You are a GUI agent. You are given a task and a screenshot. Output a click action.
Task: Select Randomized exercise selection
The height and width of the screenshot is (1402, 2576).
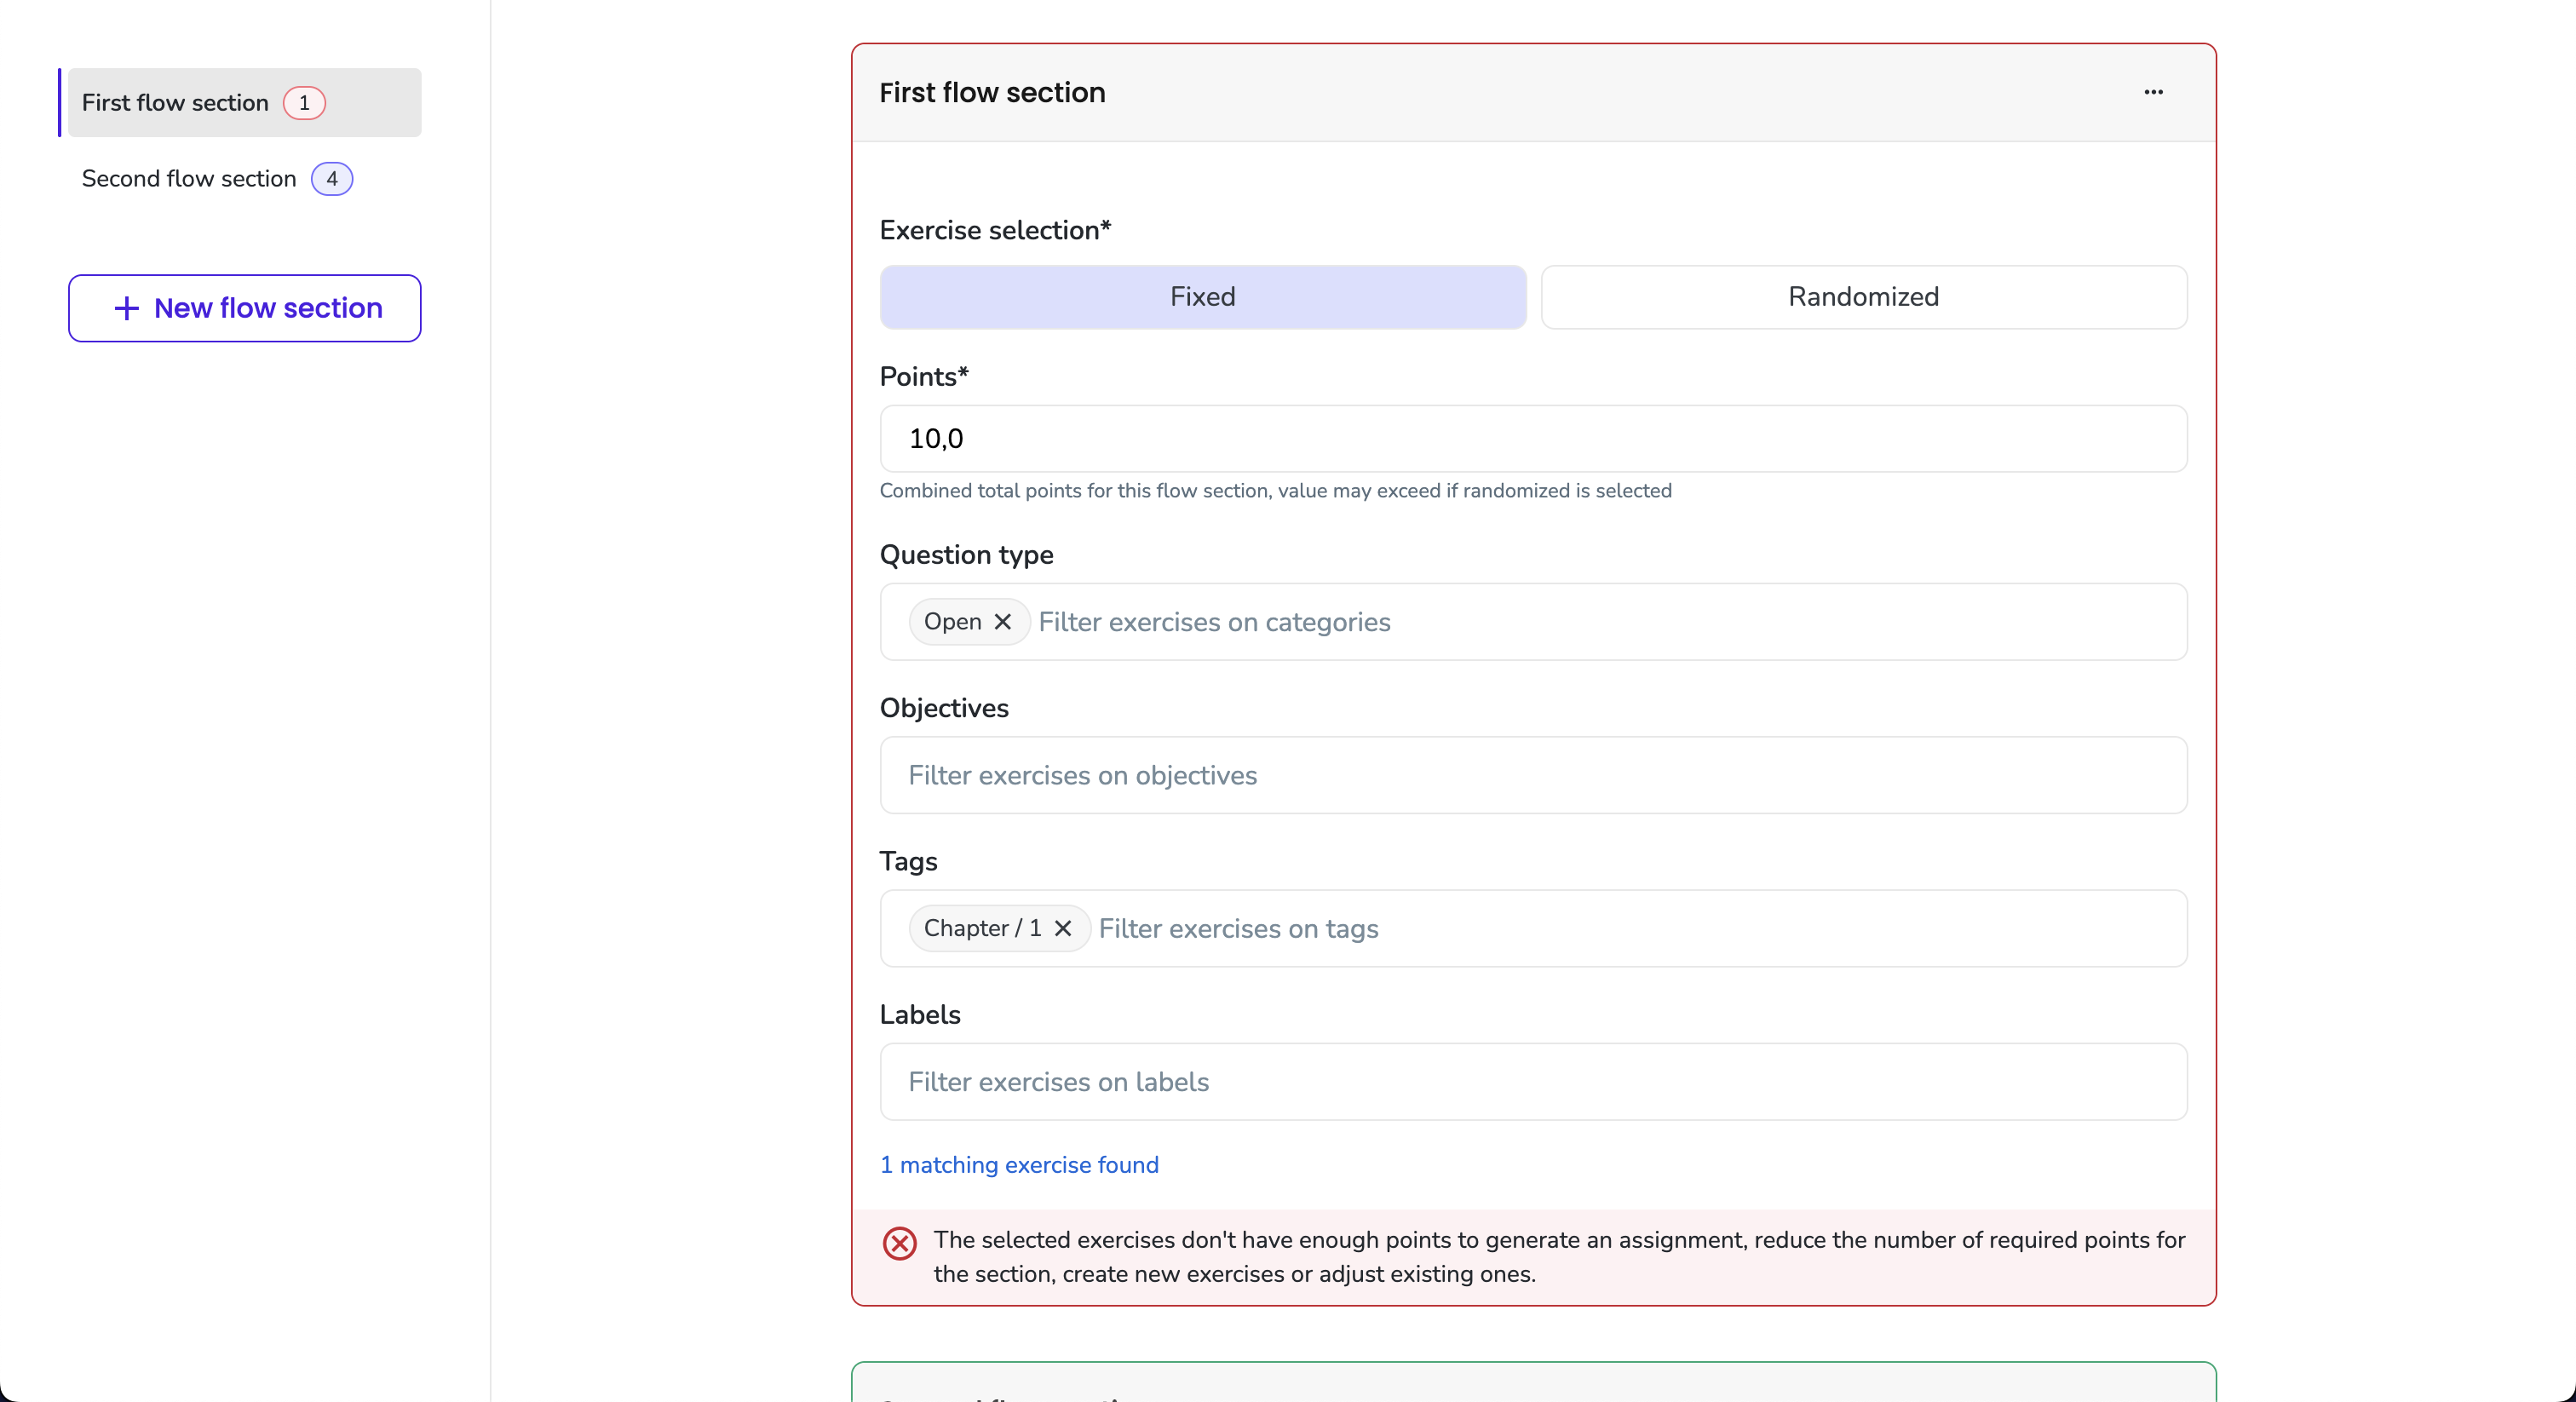click(x=1863, y=296)
